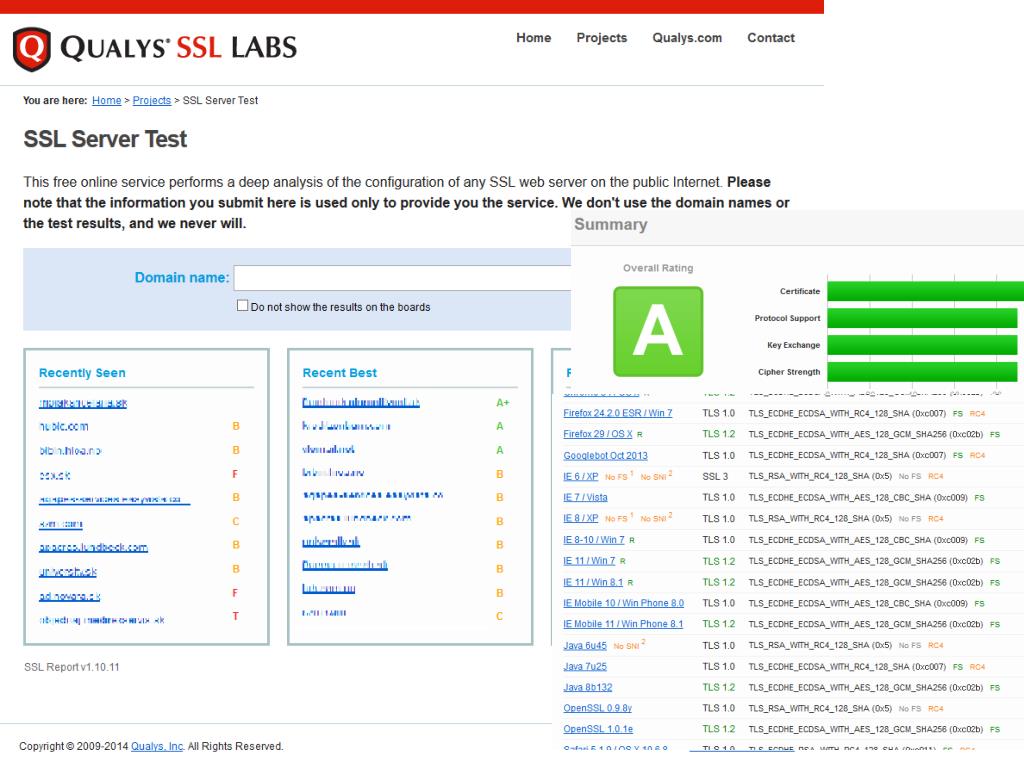This screenshot has height=768, width=1024.
Task: Click the 'Overall Rating' label
Action: click(658, 268)
